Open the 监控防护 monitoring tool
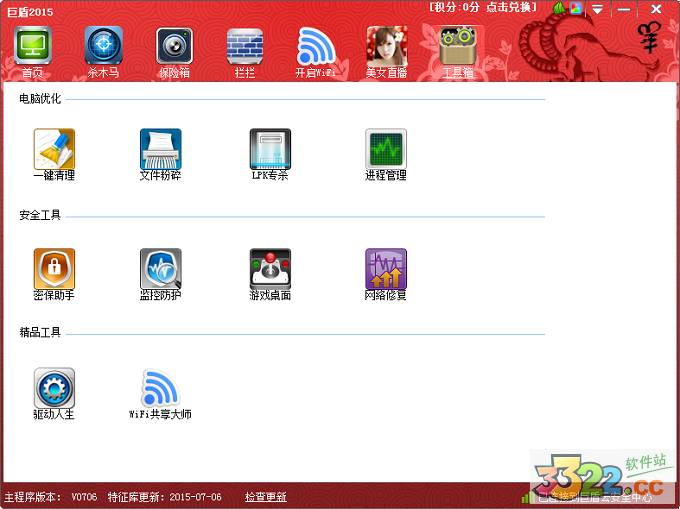 click(x=160, y=274)
